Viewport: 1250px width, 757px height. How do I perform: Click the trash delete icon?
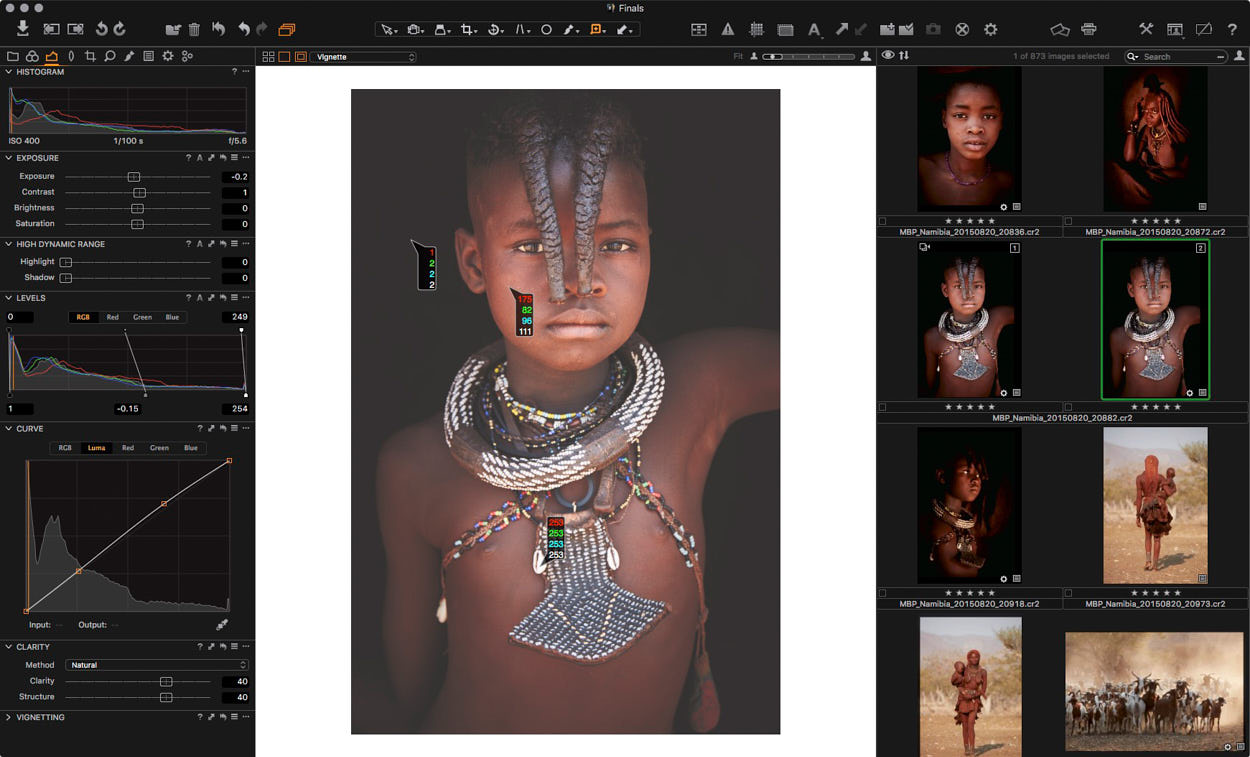pos(195,30)
